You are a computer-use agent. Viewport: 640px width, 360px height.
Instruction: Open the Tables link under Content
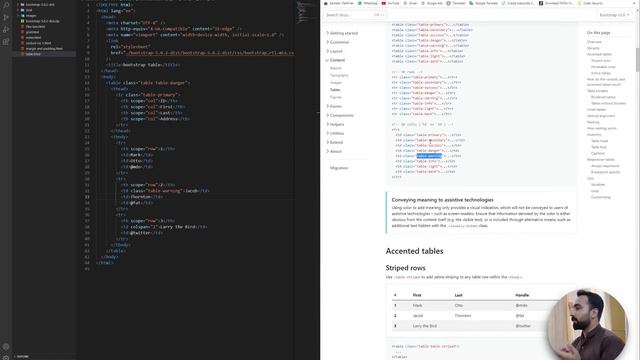(335, 90)
